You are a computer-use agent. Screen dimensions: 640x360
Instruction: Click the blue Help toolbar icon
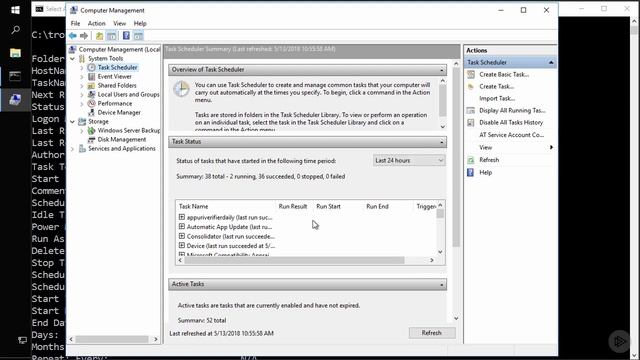pyautogui.click(x=126, y=36)
